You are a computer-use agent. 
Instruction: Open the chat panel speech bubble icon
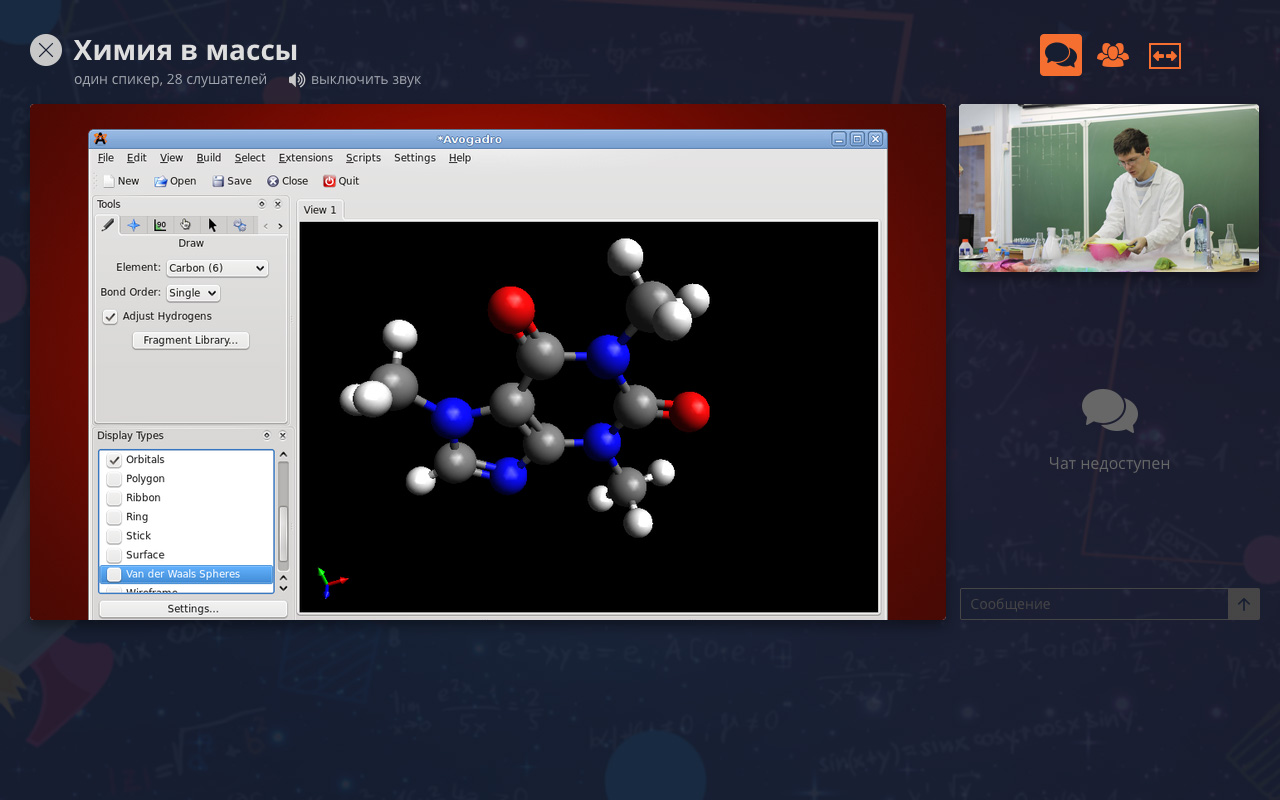(x=1061, y=55)
